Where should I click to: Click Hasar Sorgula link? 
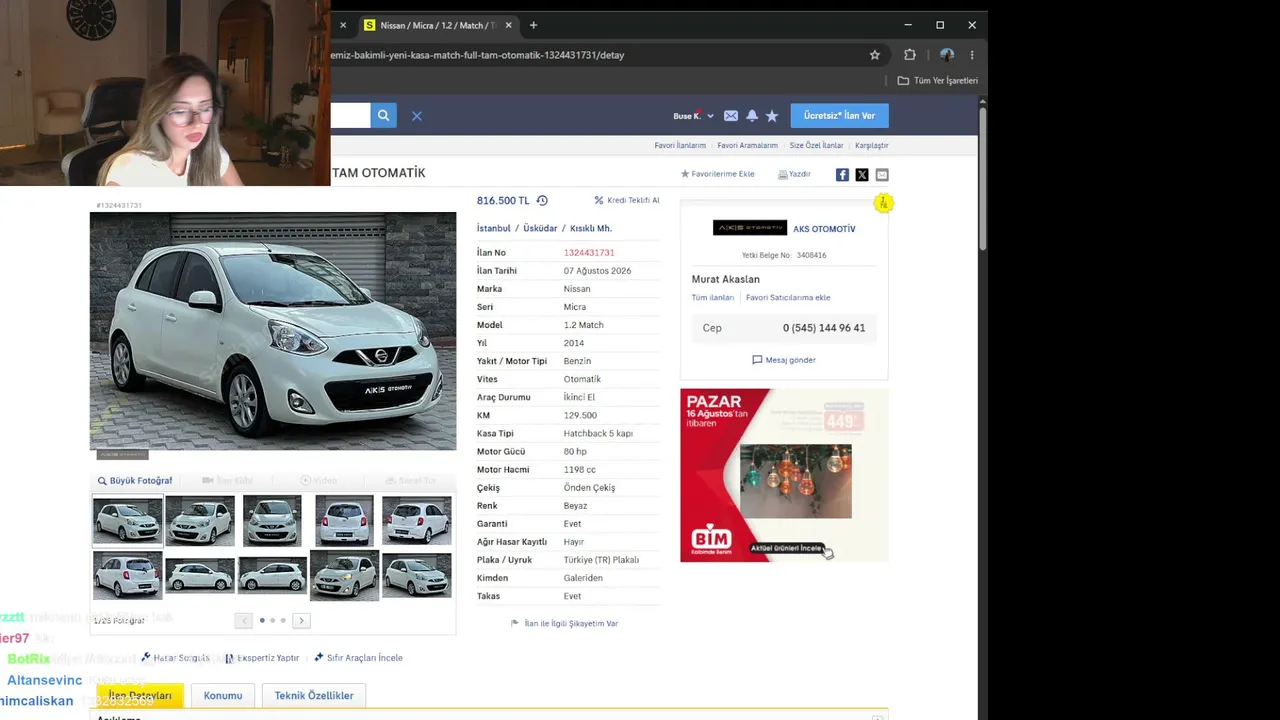click(175, 658)
